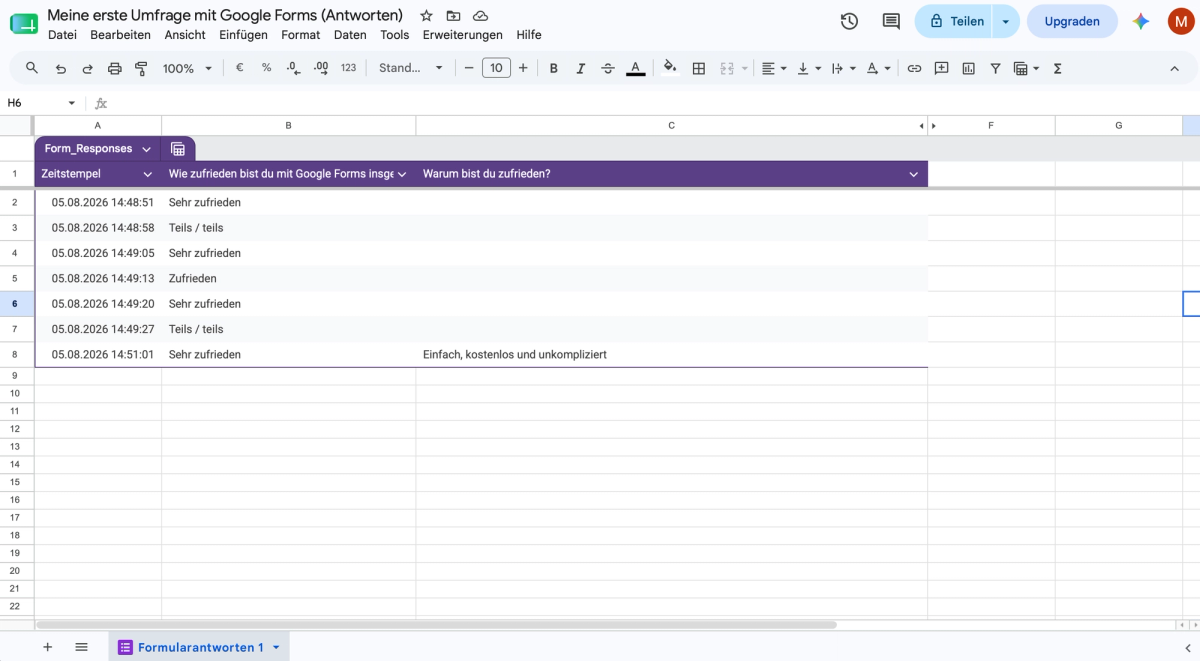Open Gemini sparkle icon

[1141, 21]
